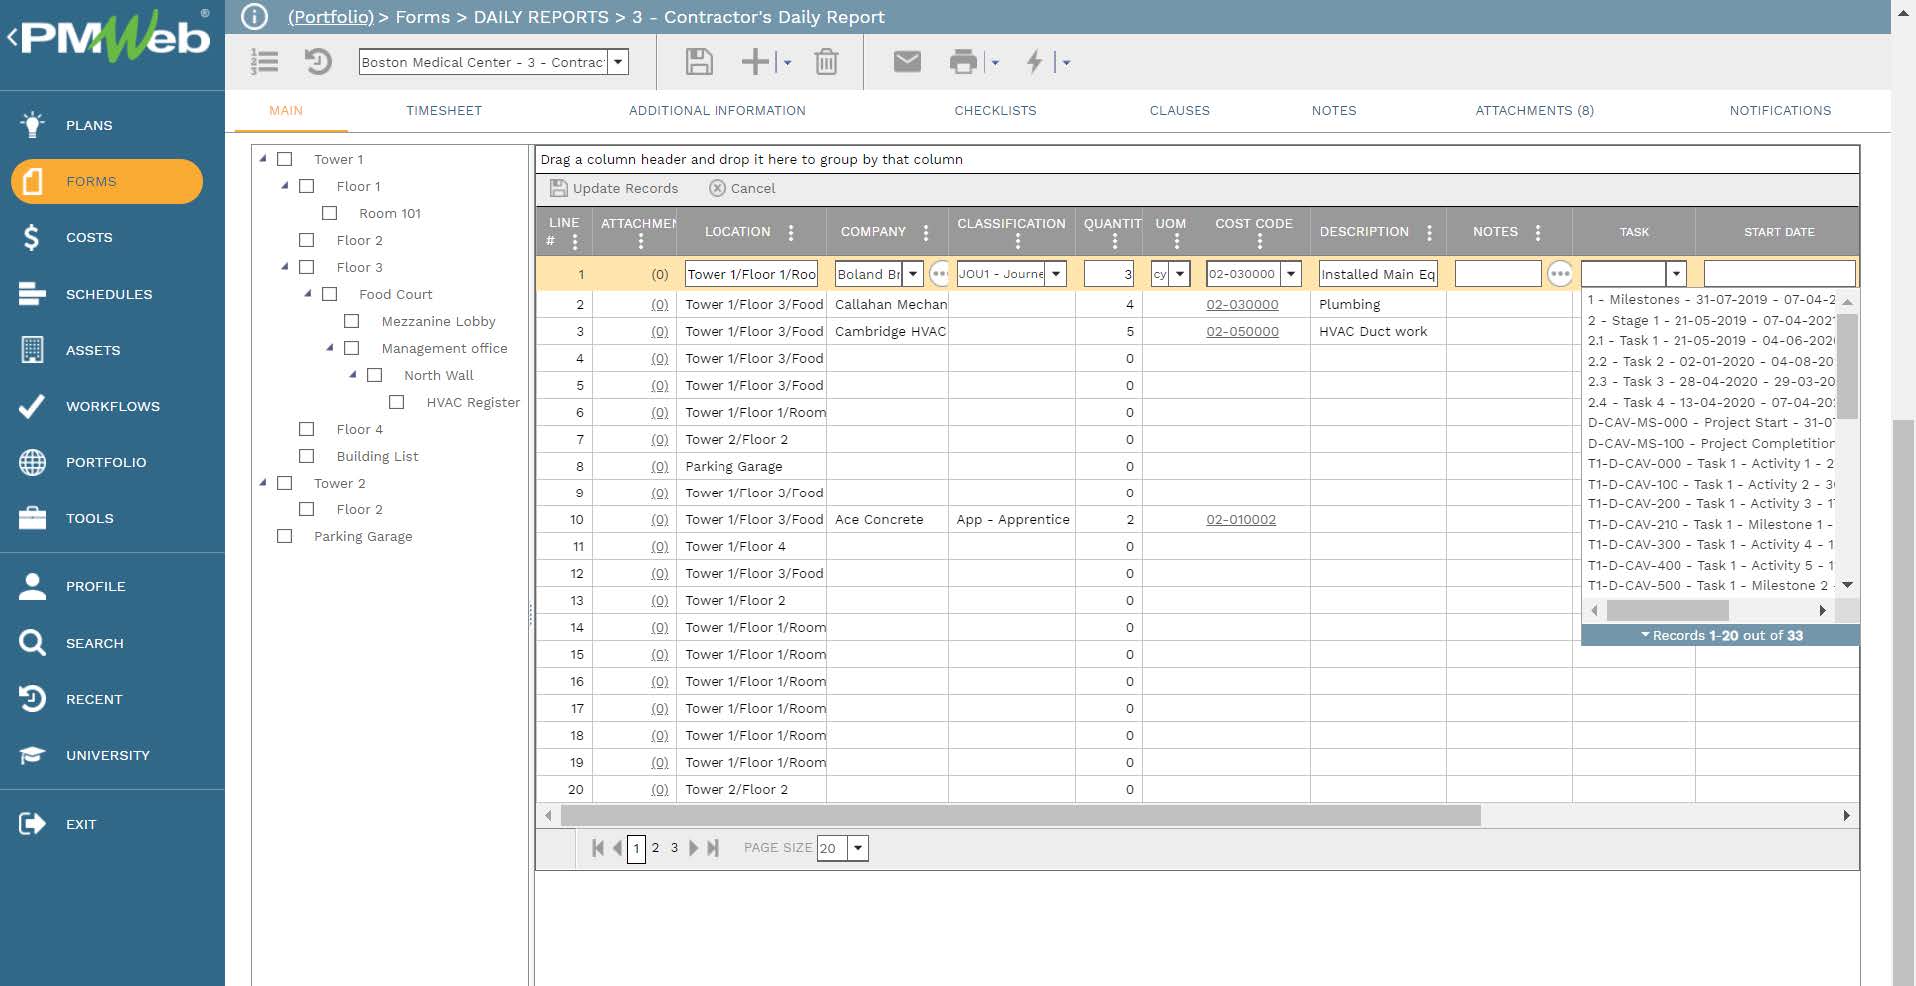Screen dimensions: 1916x986
Task: Open the Classification dropdown in line 1
Action: [1056, 274]
